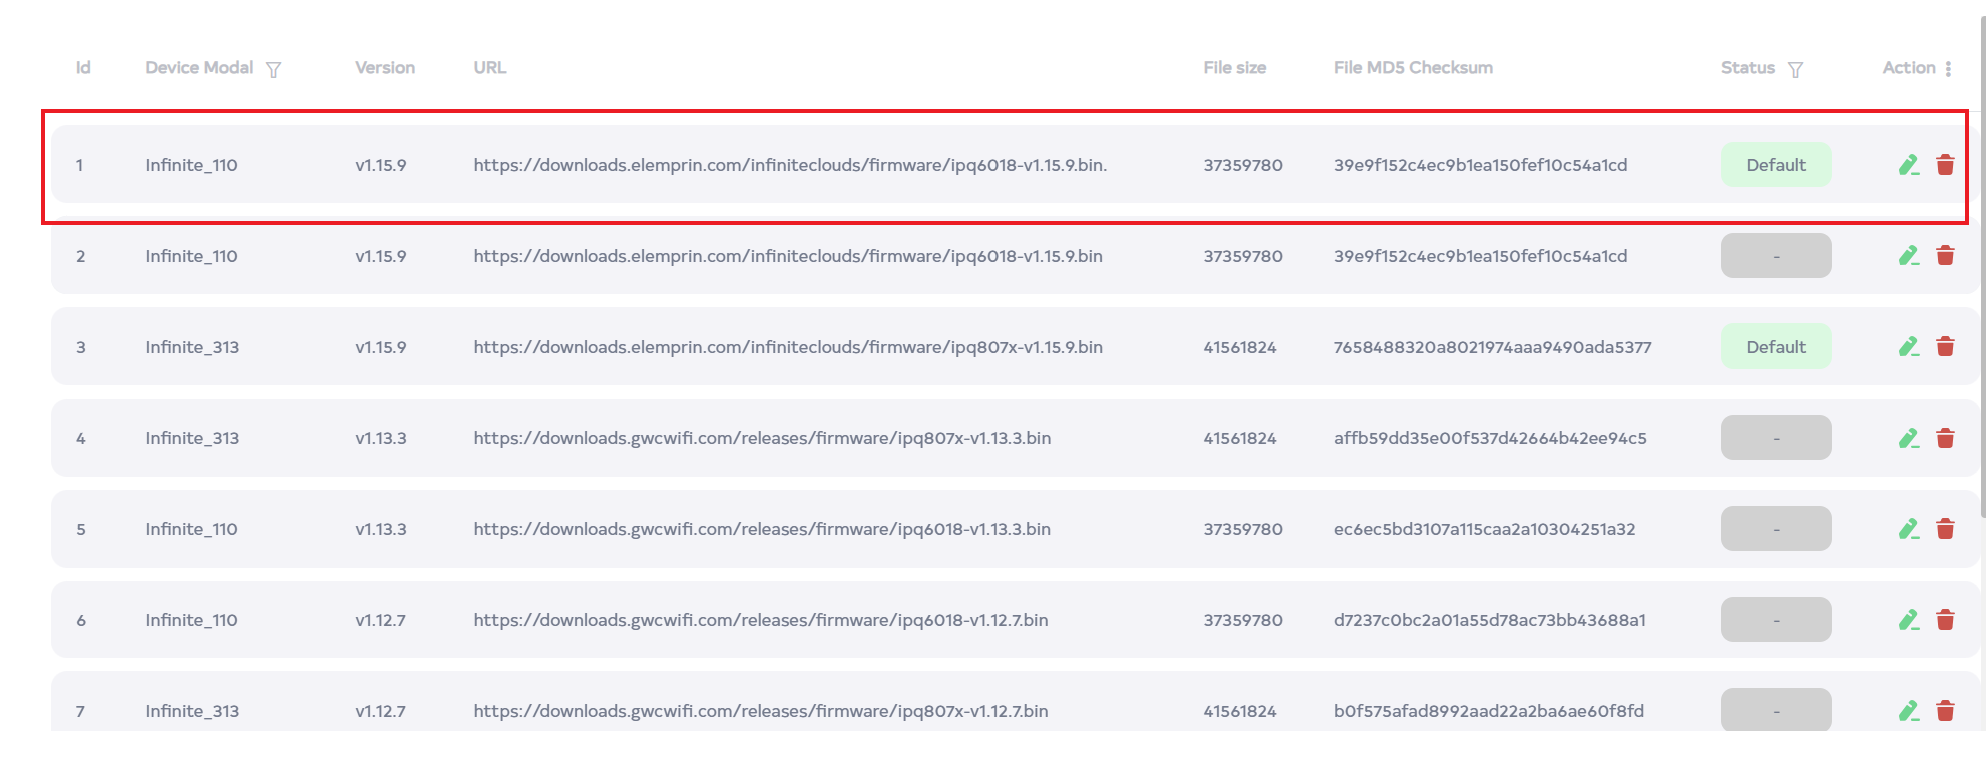The height and width of the screenshot is (782, 1986).
Task: Click edit pencil for row 3
Action: point(1908,347)
